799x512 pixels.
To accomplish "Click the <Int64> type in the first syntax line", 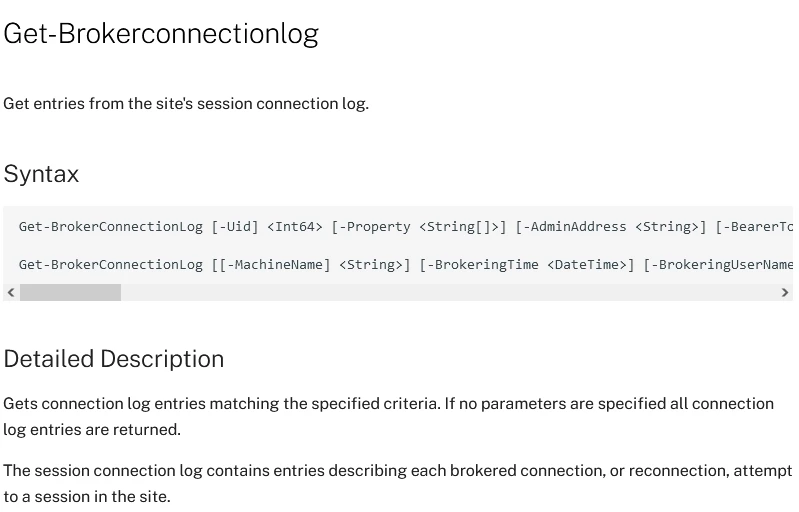I will point(295,226).
